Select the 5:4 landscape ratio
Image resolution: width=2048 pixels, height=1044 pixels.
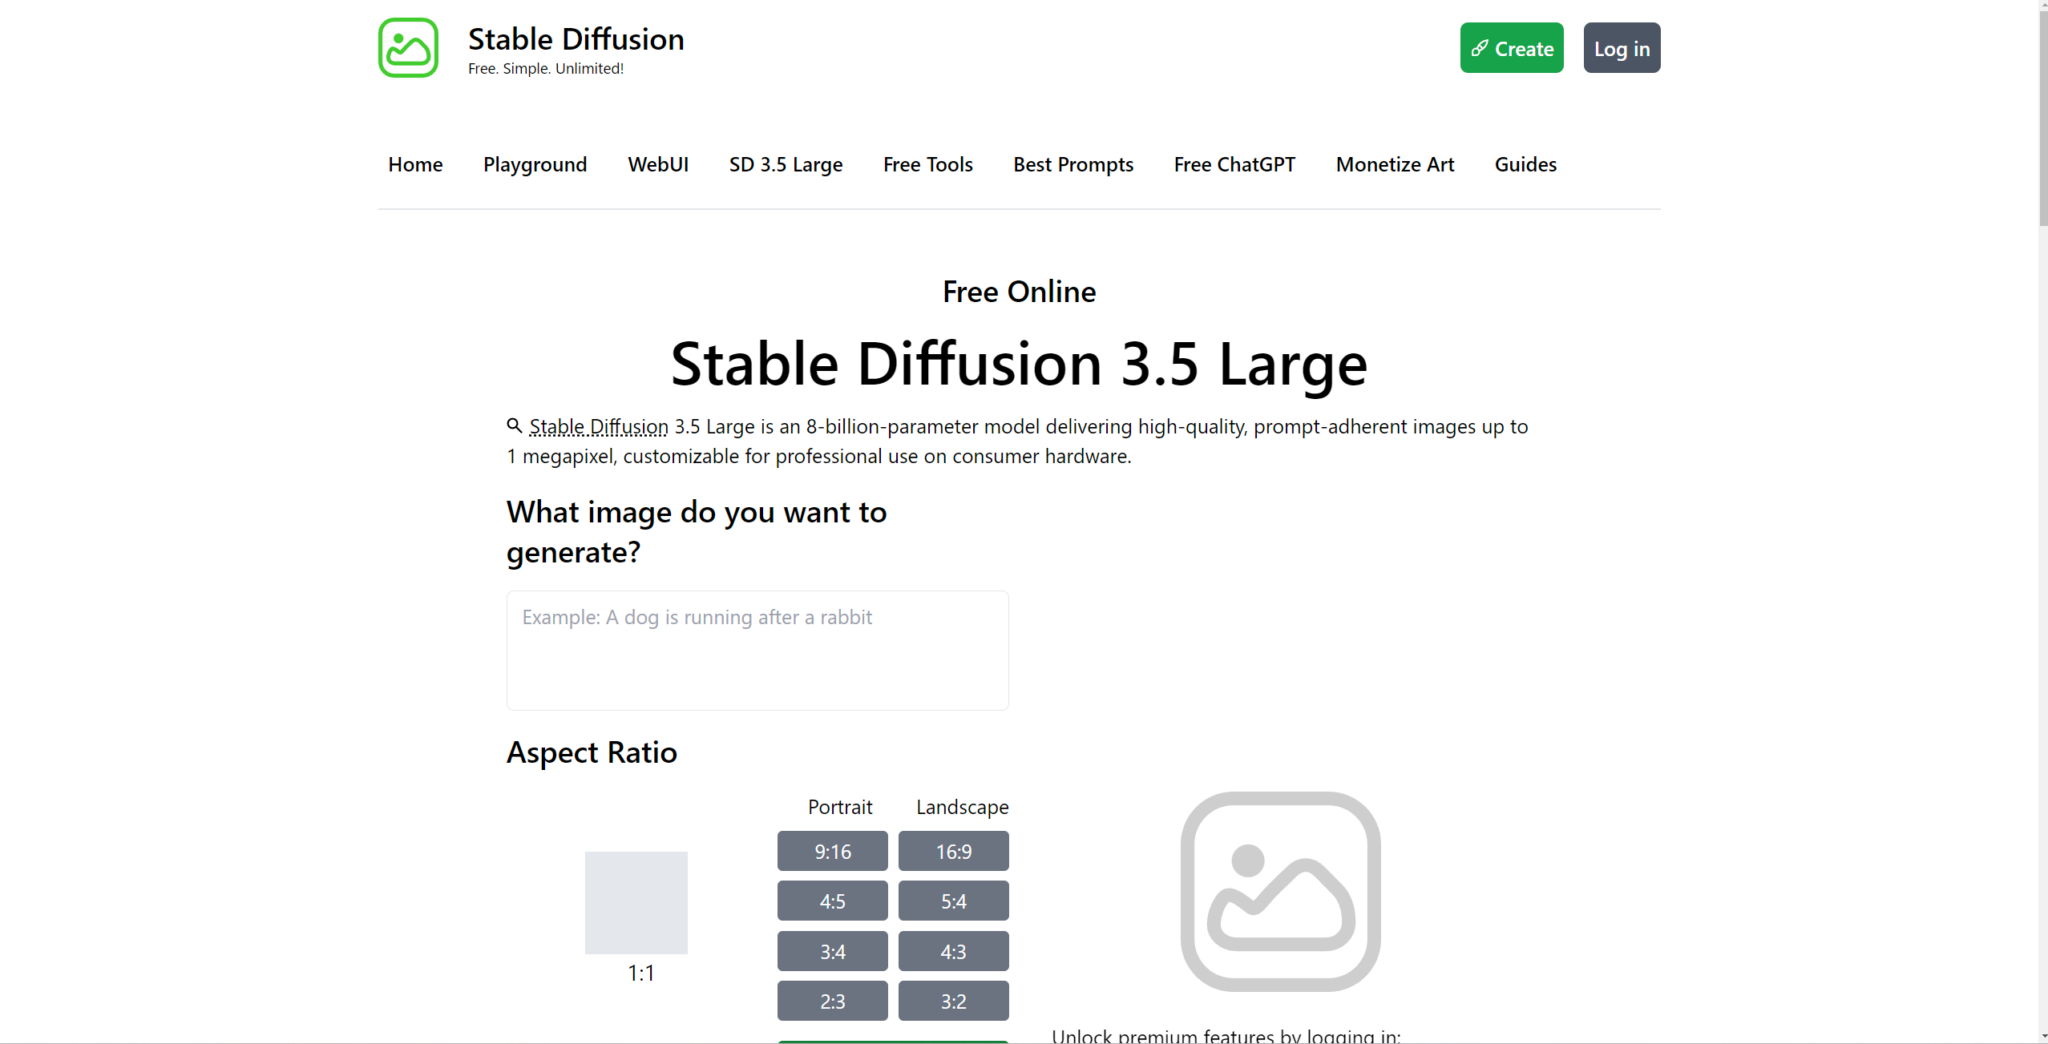(953, 901)
